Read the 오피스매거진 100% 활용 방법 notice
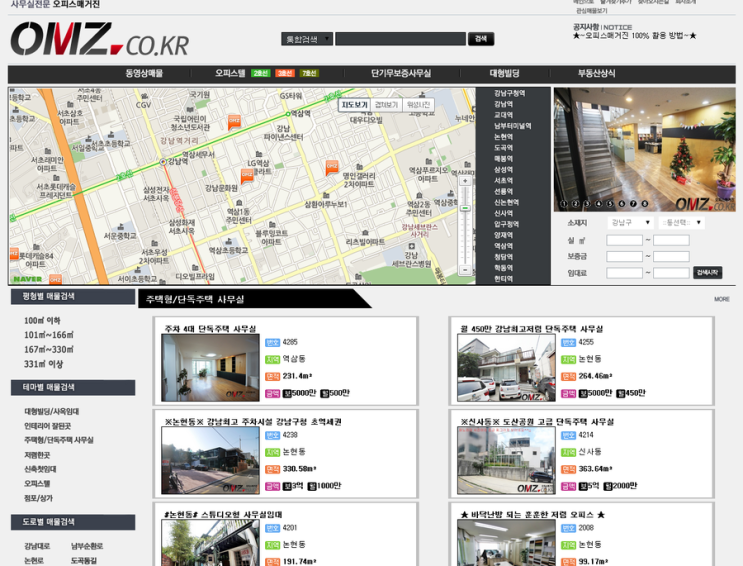The image size is (743, 566). (634, 36)
